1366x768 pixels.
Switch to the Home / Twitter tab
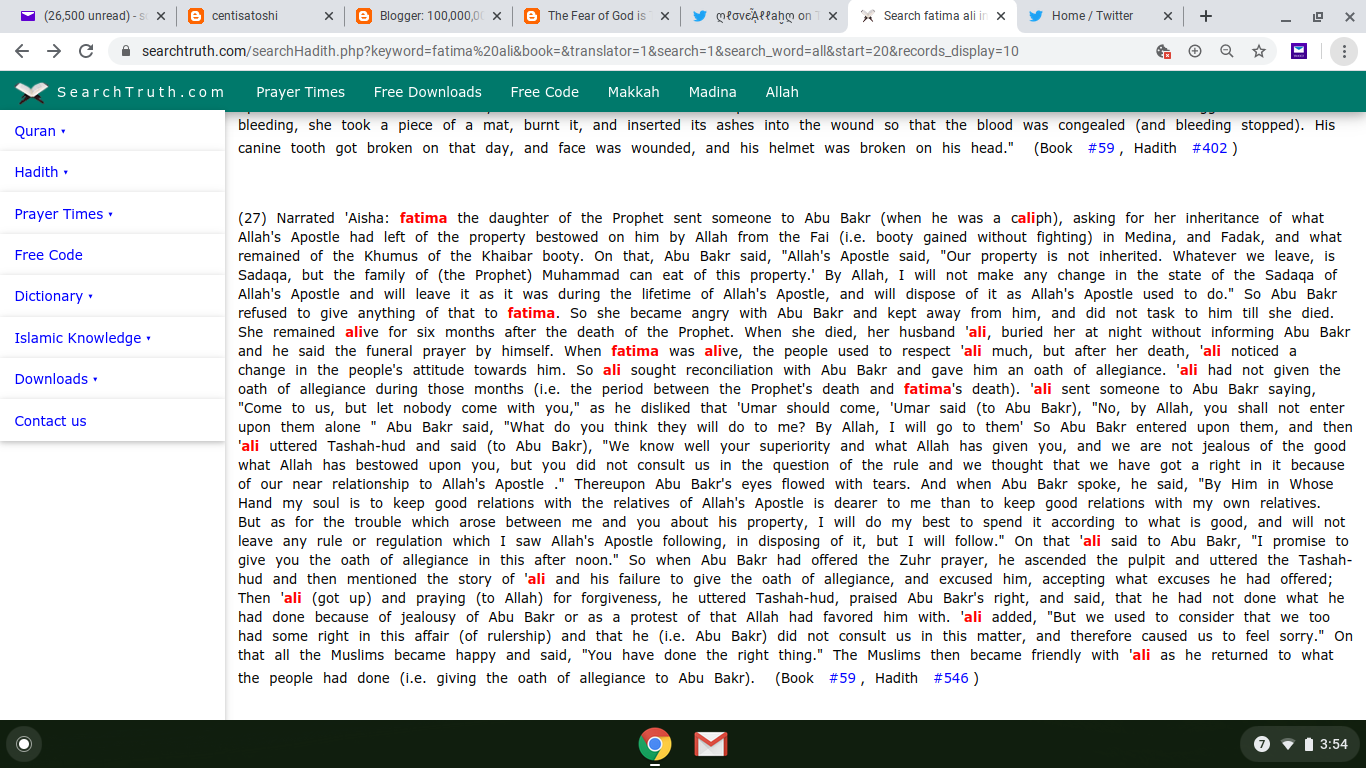[x=1098, y=16]
